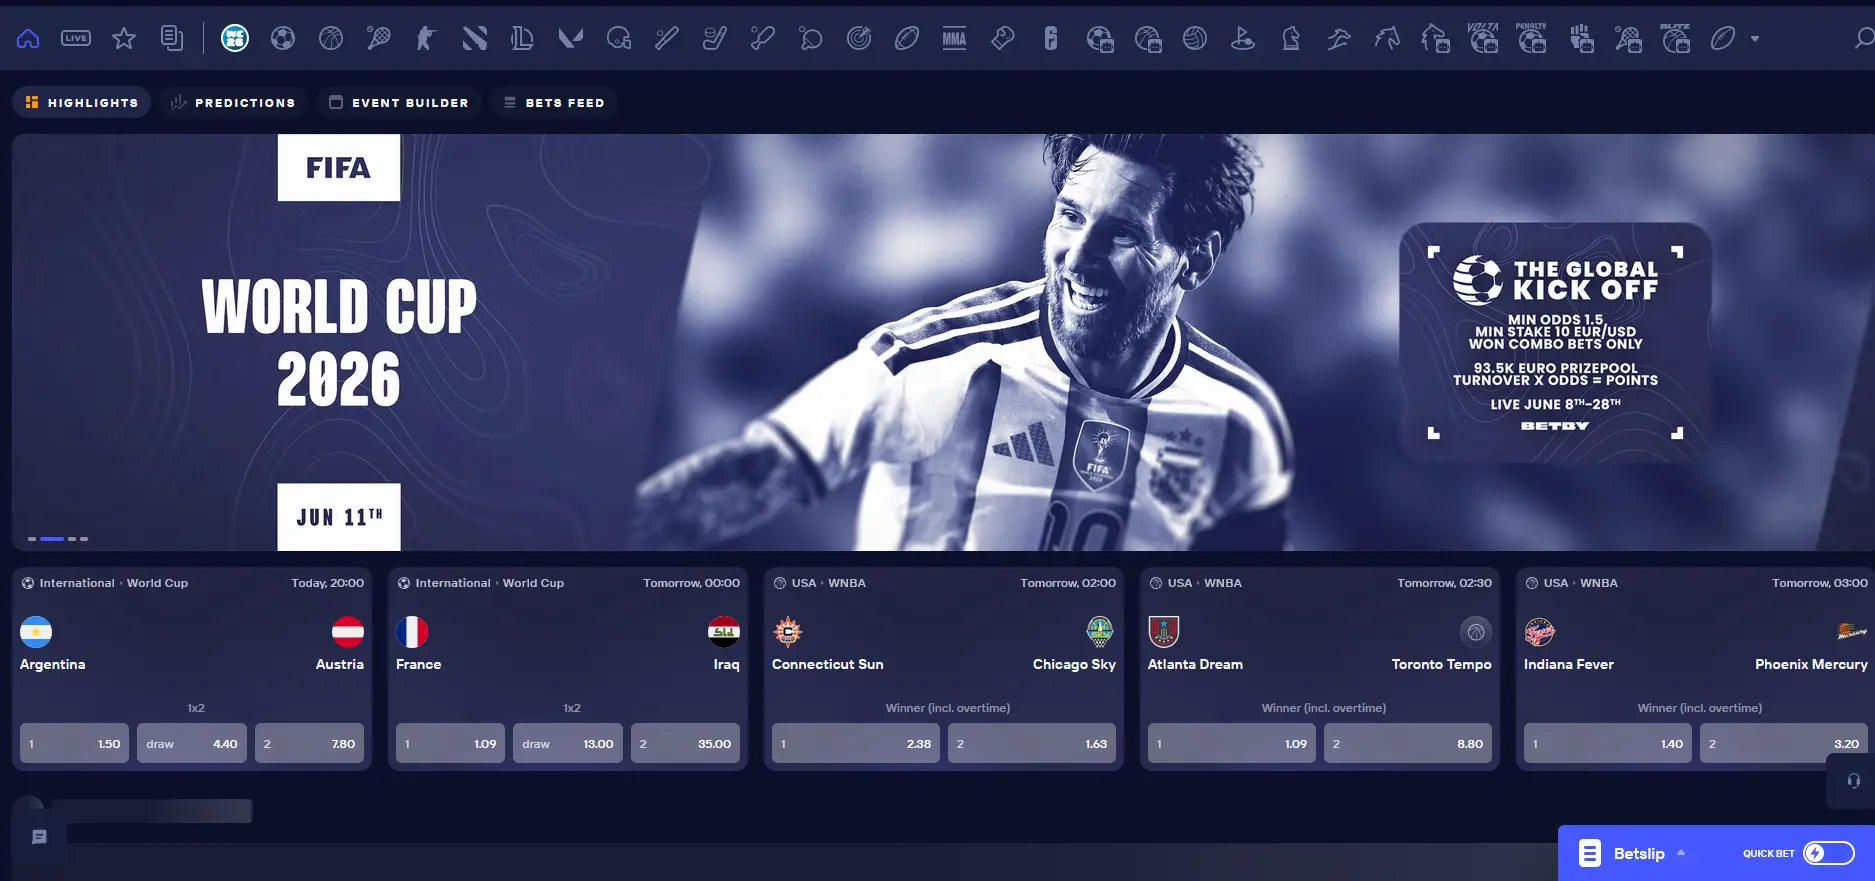Select the Boxing glove icon
Screen dimensions: 1875x881
pyautogui.click(x=1003, y=39)
